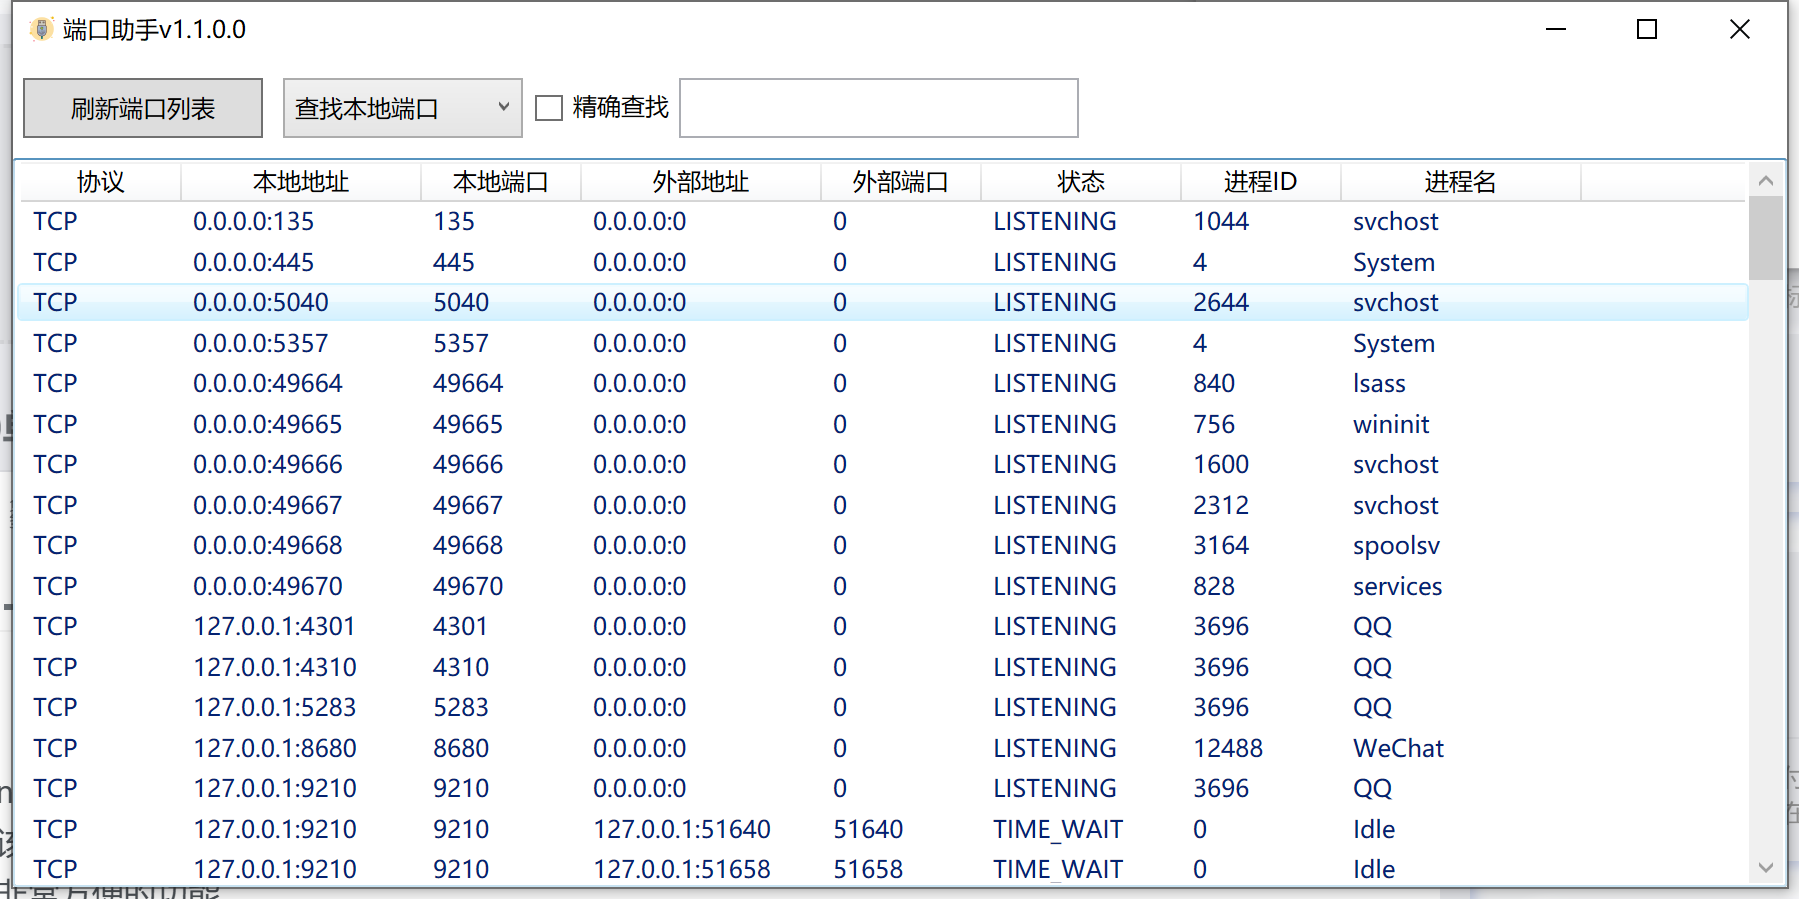This screenshot has width=1799, height=899.
Task: Select the QQ row at 127.0.0.1:4310
Action: coord(883,667)
